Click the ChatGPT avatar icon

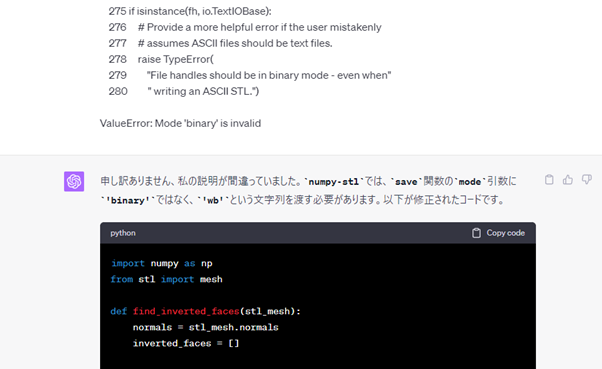[x=74, y=181]
